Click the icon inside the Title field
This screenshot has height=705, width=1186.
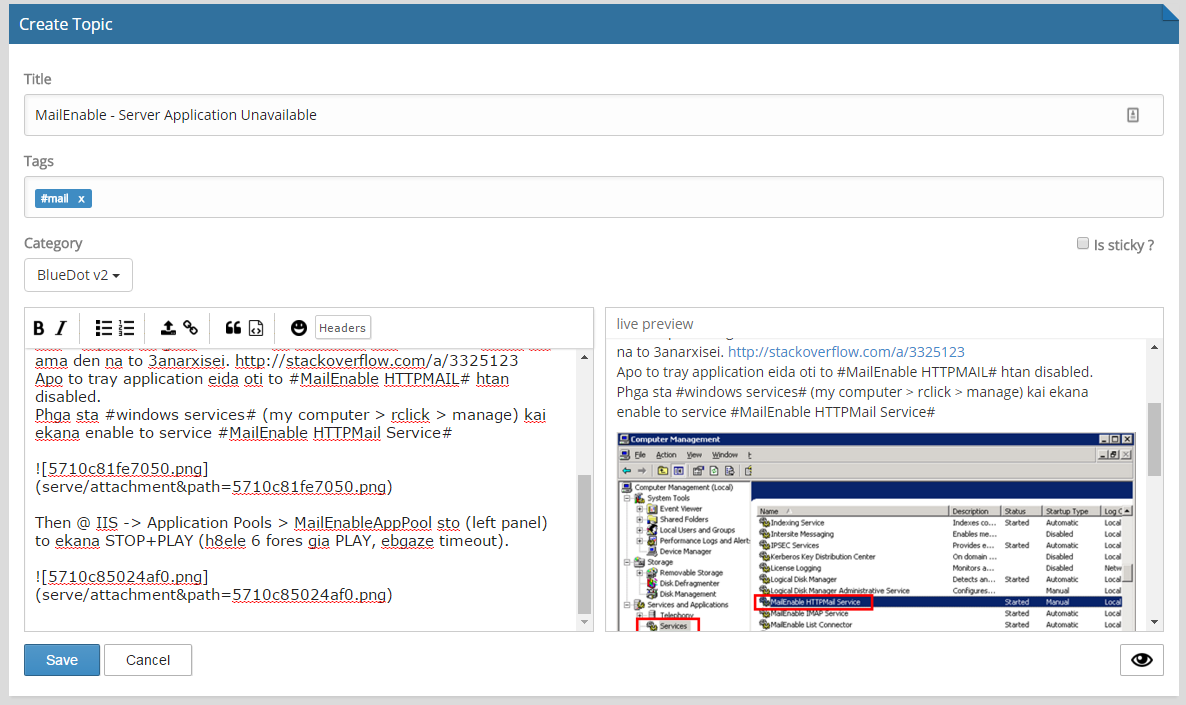click(1132, 115)
